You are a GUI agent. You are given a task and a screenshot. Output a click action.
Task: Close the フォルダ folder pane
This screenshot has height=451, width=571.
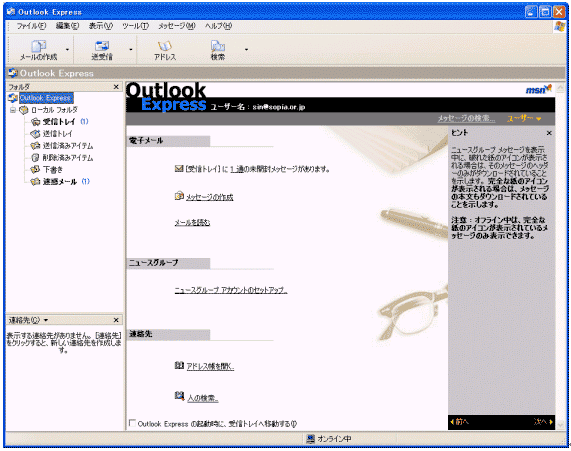click(116, 87)
